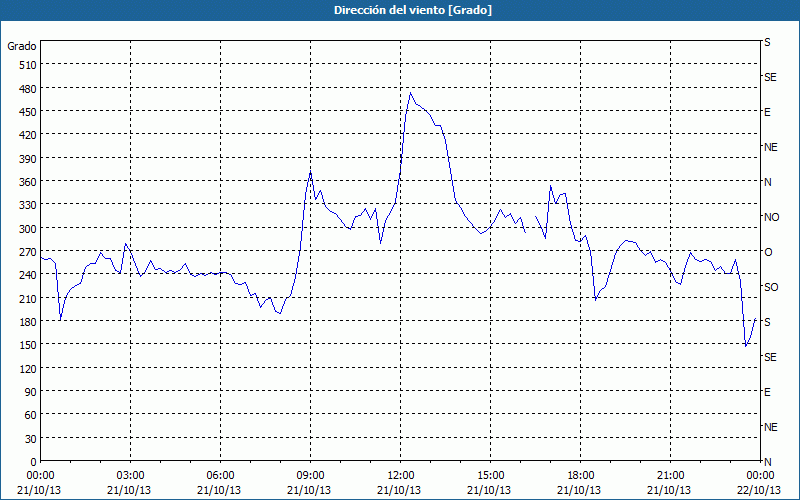The image size is (800, 500).
Task: Click the 'O' compass label on right axis
Action: tap(768, 252)
